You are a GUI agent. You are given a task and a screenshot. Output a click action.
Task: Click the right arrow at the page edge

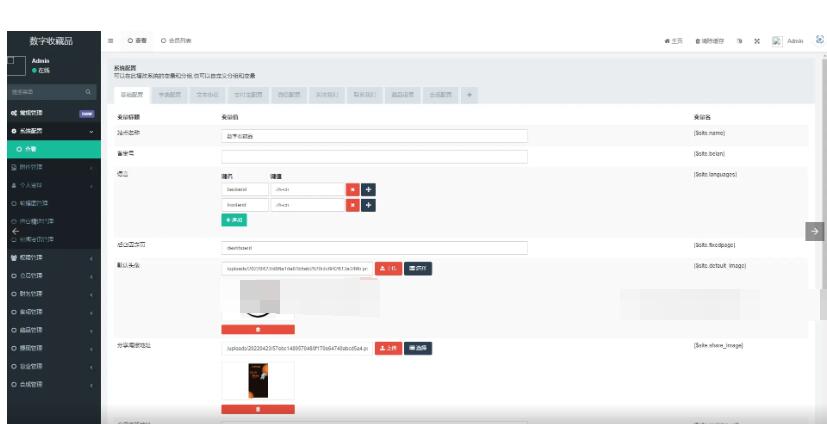click(x=814, y=231)
